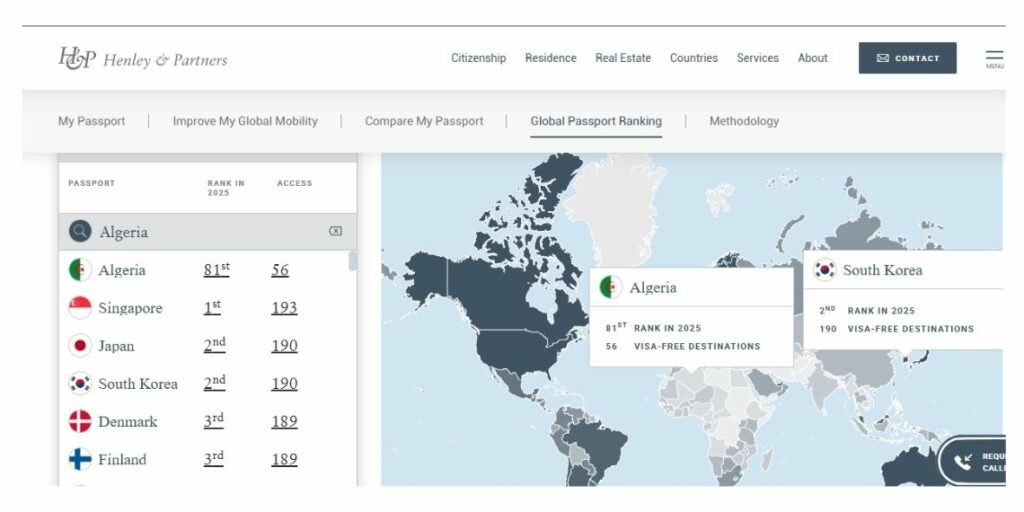1024x512 pixels.
Task: Select the Algeria name in the list row
Action: [122, 270]
